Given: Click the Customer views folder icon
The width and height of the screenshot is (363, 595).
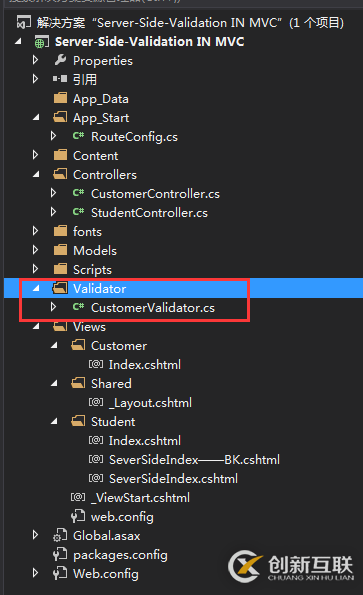Looking at the screenshot, I should [78, 345].
